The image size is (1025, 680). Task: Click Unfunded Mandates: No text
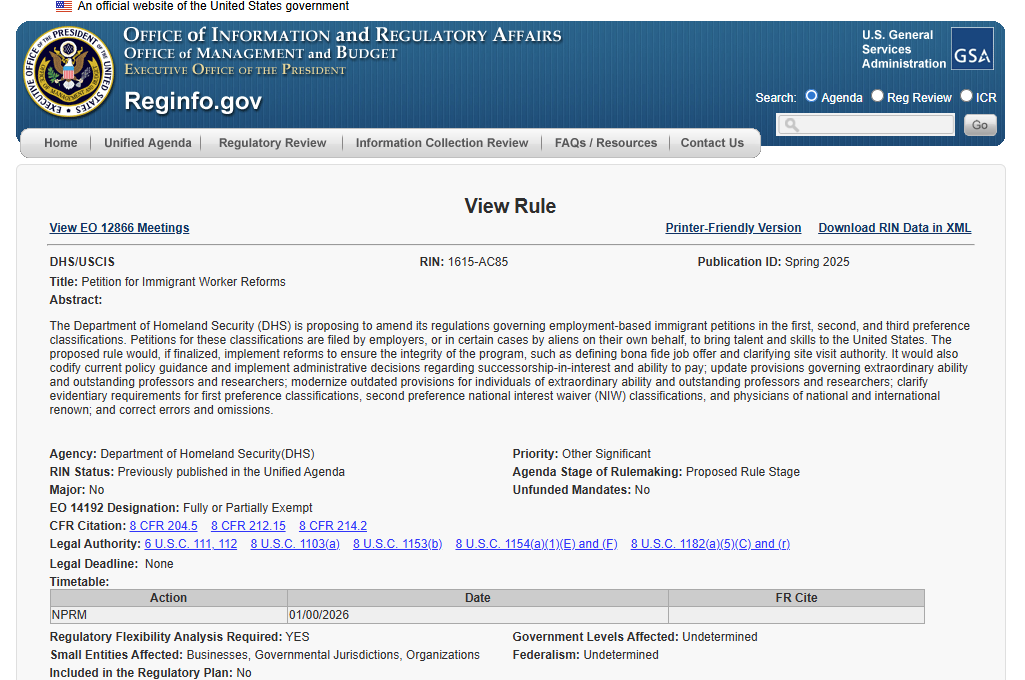(581, 490)
